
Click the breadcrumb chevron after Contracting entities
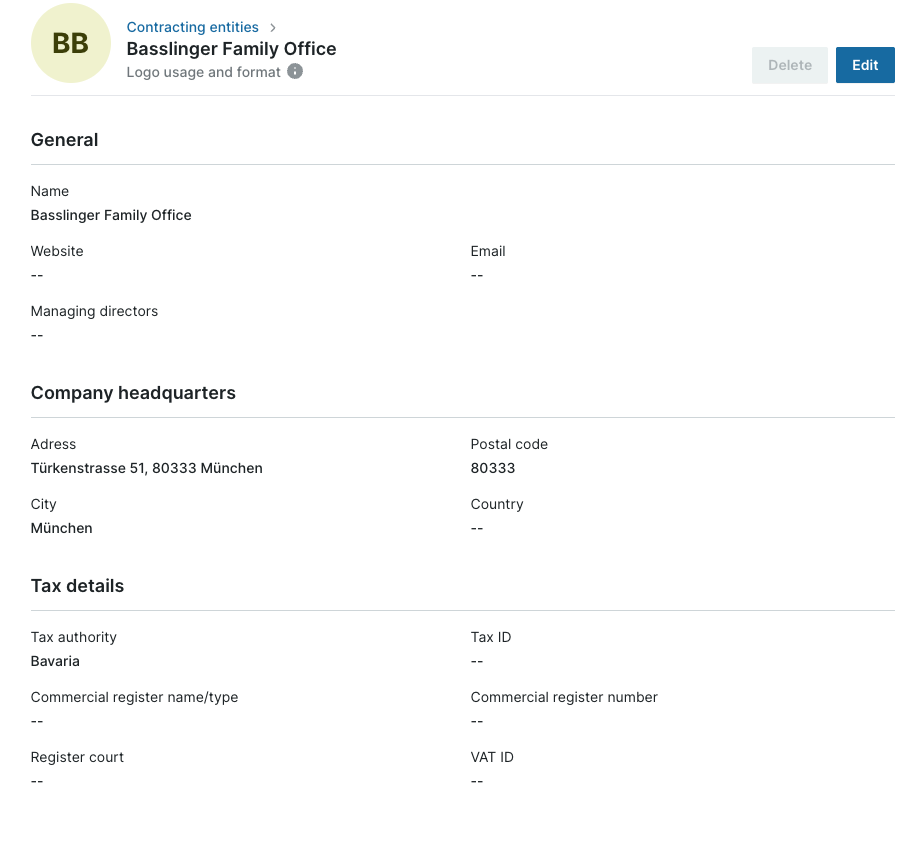coord(273,27)
